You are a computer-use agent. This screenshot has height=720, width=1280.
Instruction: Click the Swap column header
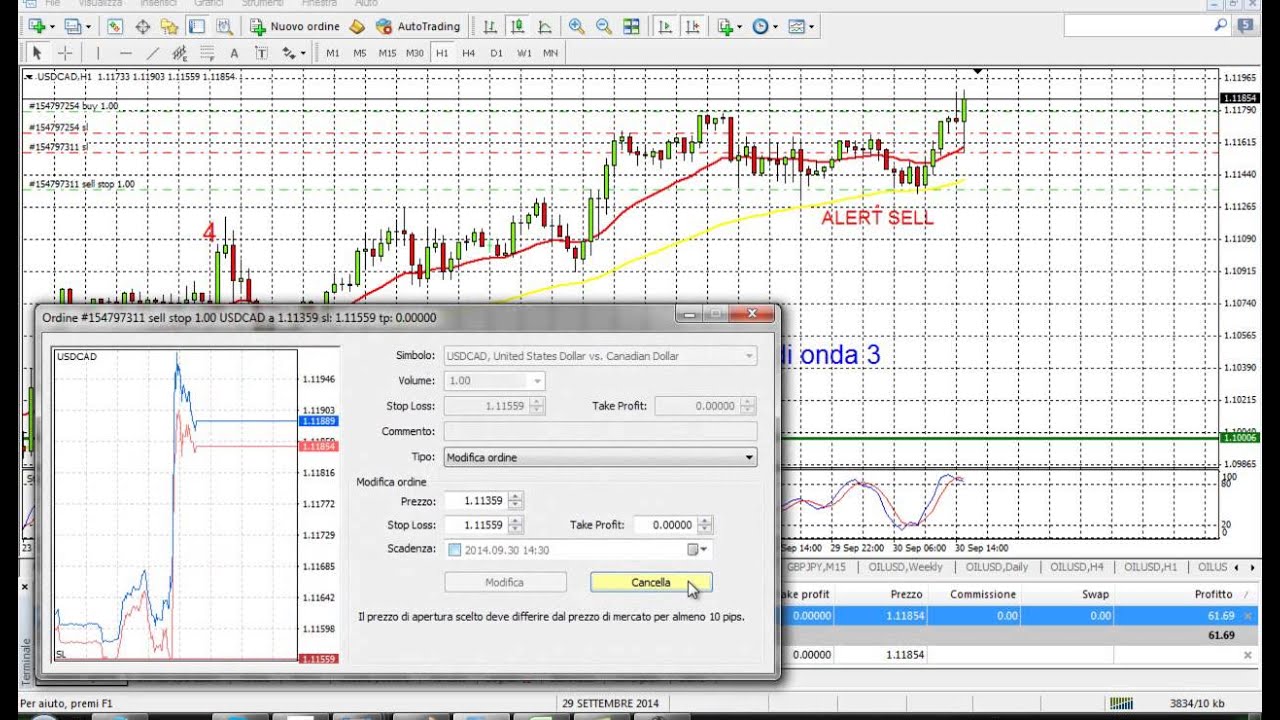point(1068,594)
